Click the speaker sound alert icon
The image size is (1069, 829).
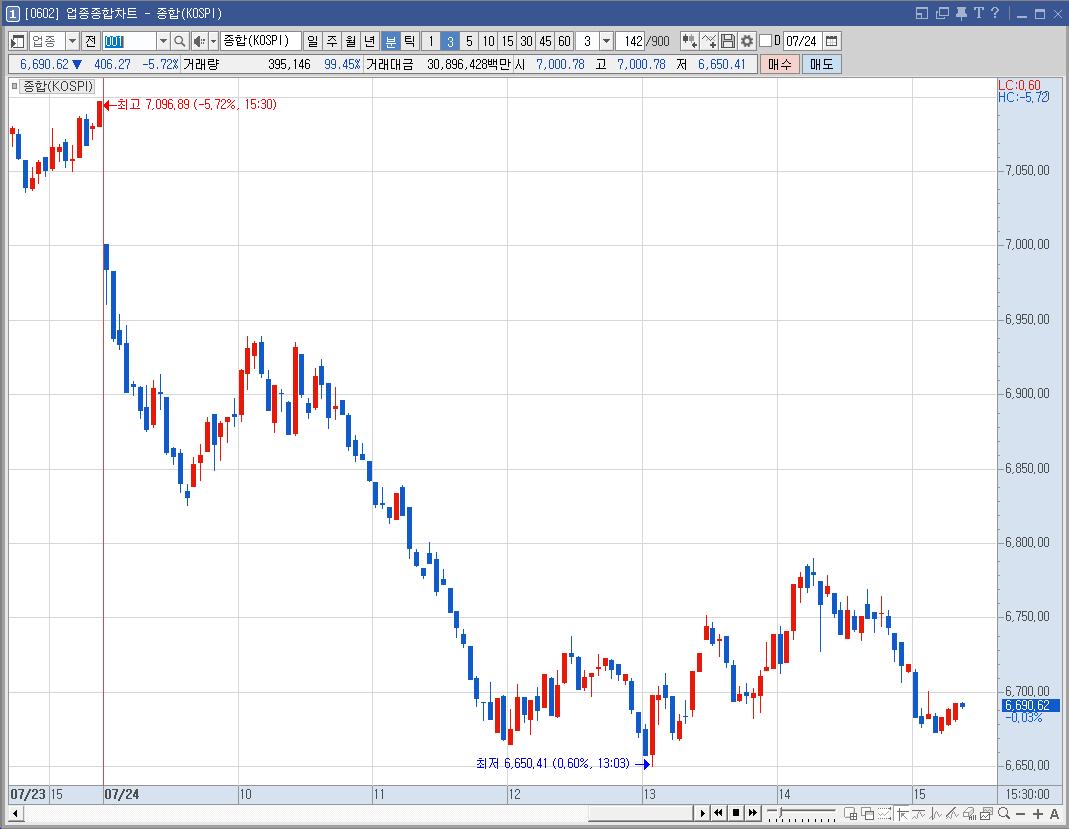[198, 41]
